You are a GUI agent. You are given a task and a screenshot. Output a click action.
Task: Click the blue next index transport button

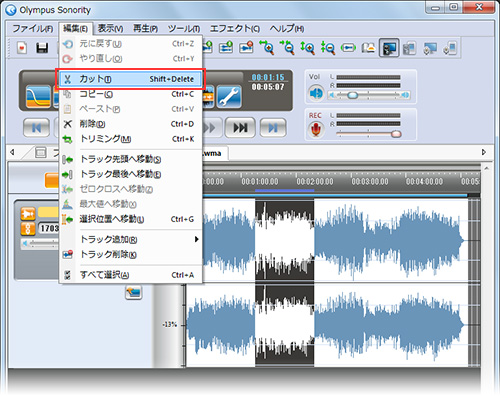coord(273,127)
